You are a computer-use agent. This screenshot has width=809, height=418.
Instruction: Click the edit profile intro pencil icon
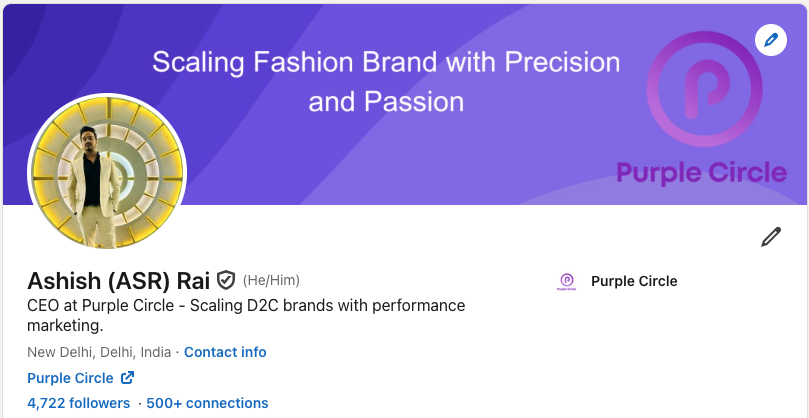(770, 237)
